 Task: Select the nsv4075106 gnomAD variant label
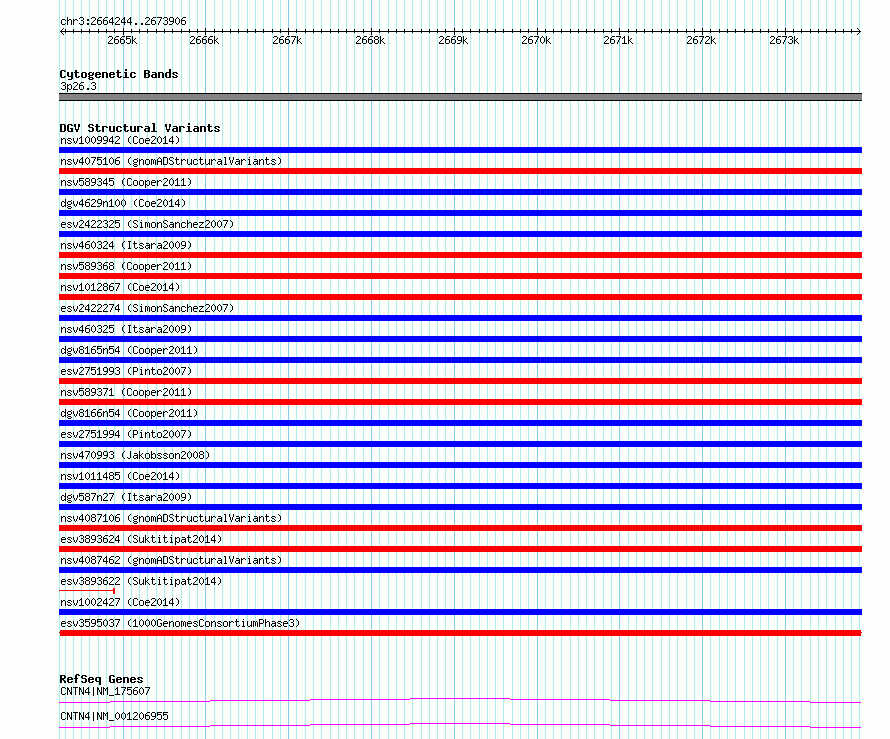pos(171,161)
